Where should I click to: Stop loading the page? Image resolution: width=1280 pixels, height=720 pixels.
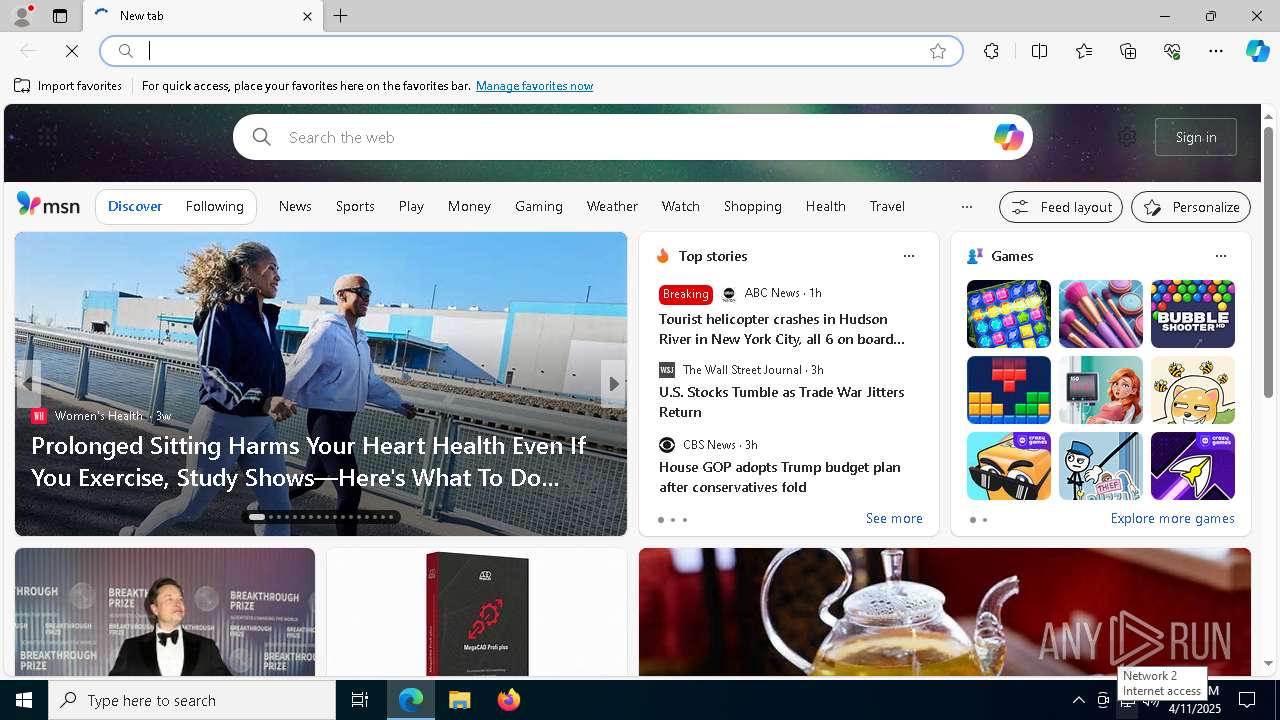(72, 51)
